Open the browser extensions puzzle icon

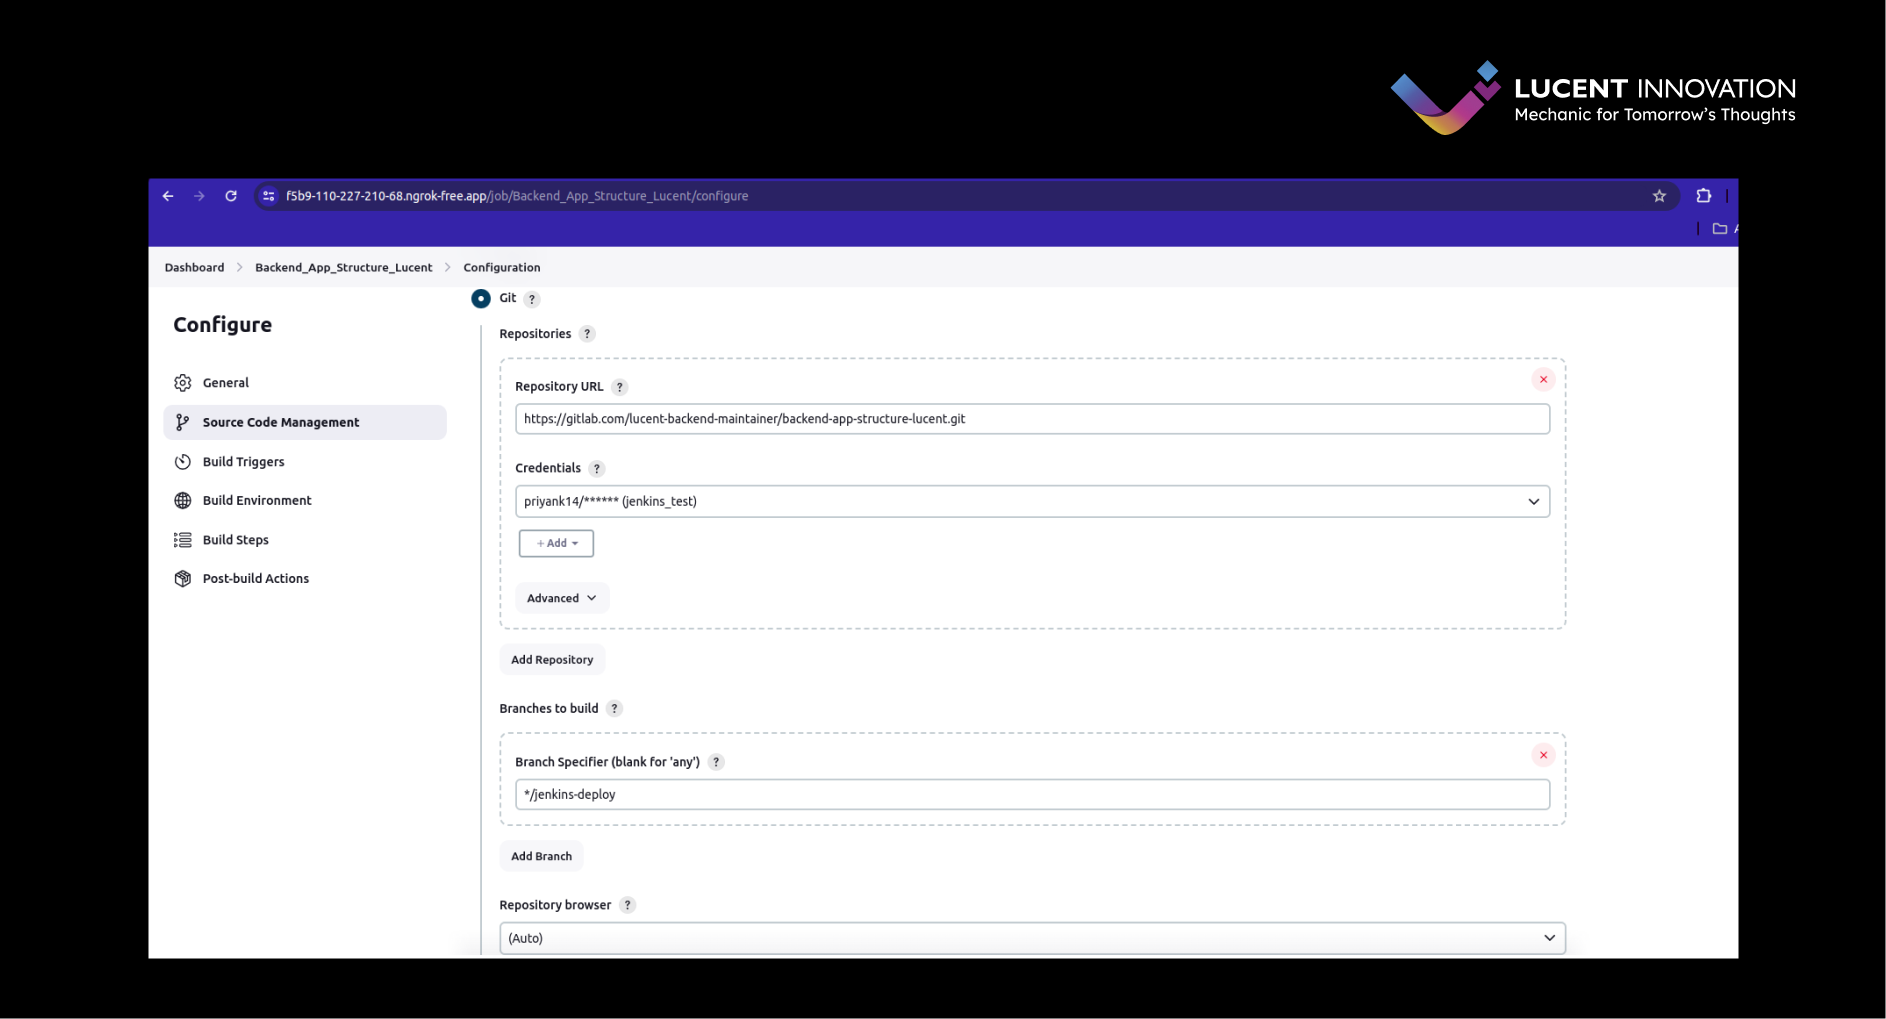click(1704, 196)
